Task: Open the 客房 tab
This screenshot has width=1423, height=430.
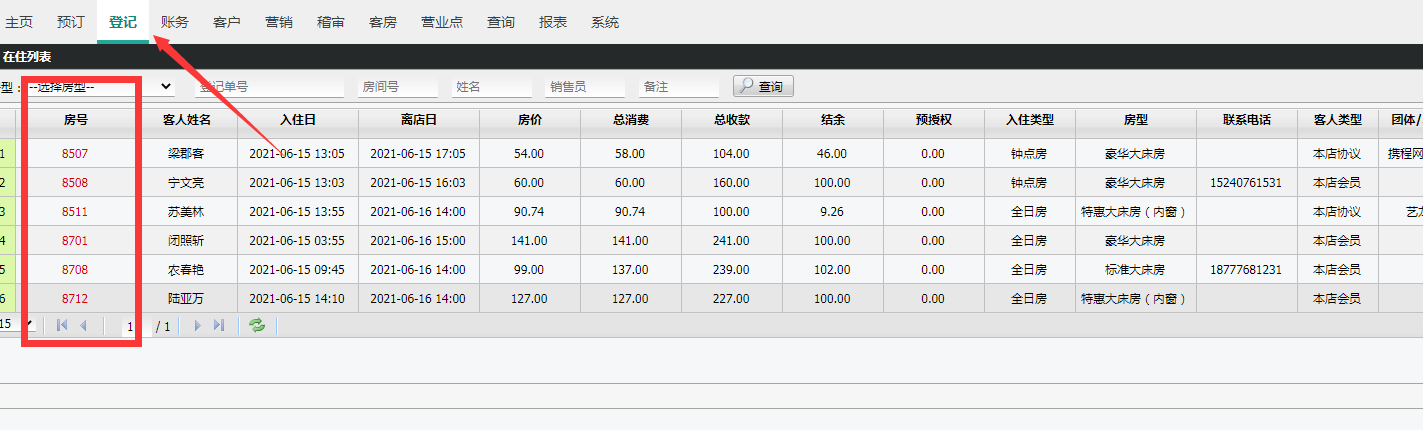Action: pyautogui.click(x=383, y=22)
